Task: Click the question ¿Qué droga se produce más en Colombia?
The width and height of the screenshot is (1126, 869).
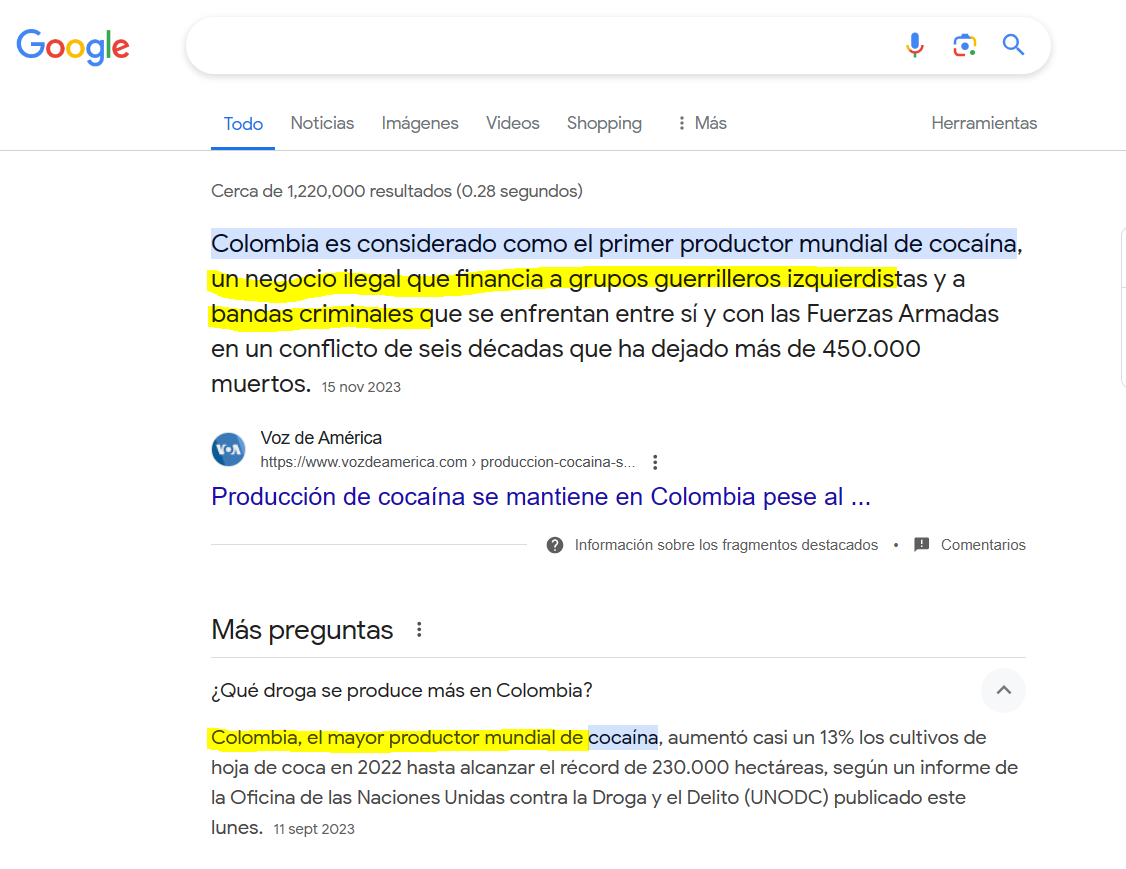Action: coord(401,690)
